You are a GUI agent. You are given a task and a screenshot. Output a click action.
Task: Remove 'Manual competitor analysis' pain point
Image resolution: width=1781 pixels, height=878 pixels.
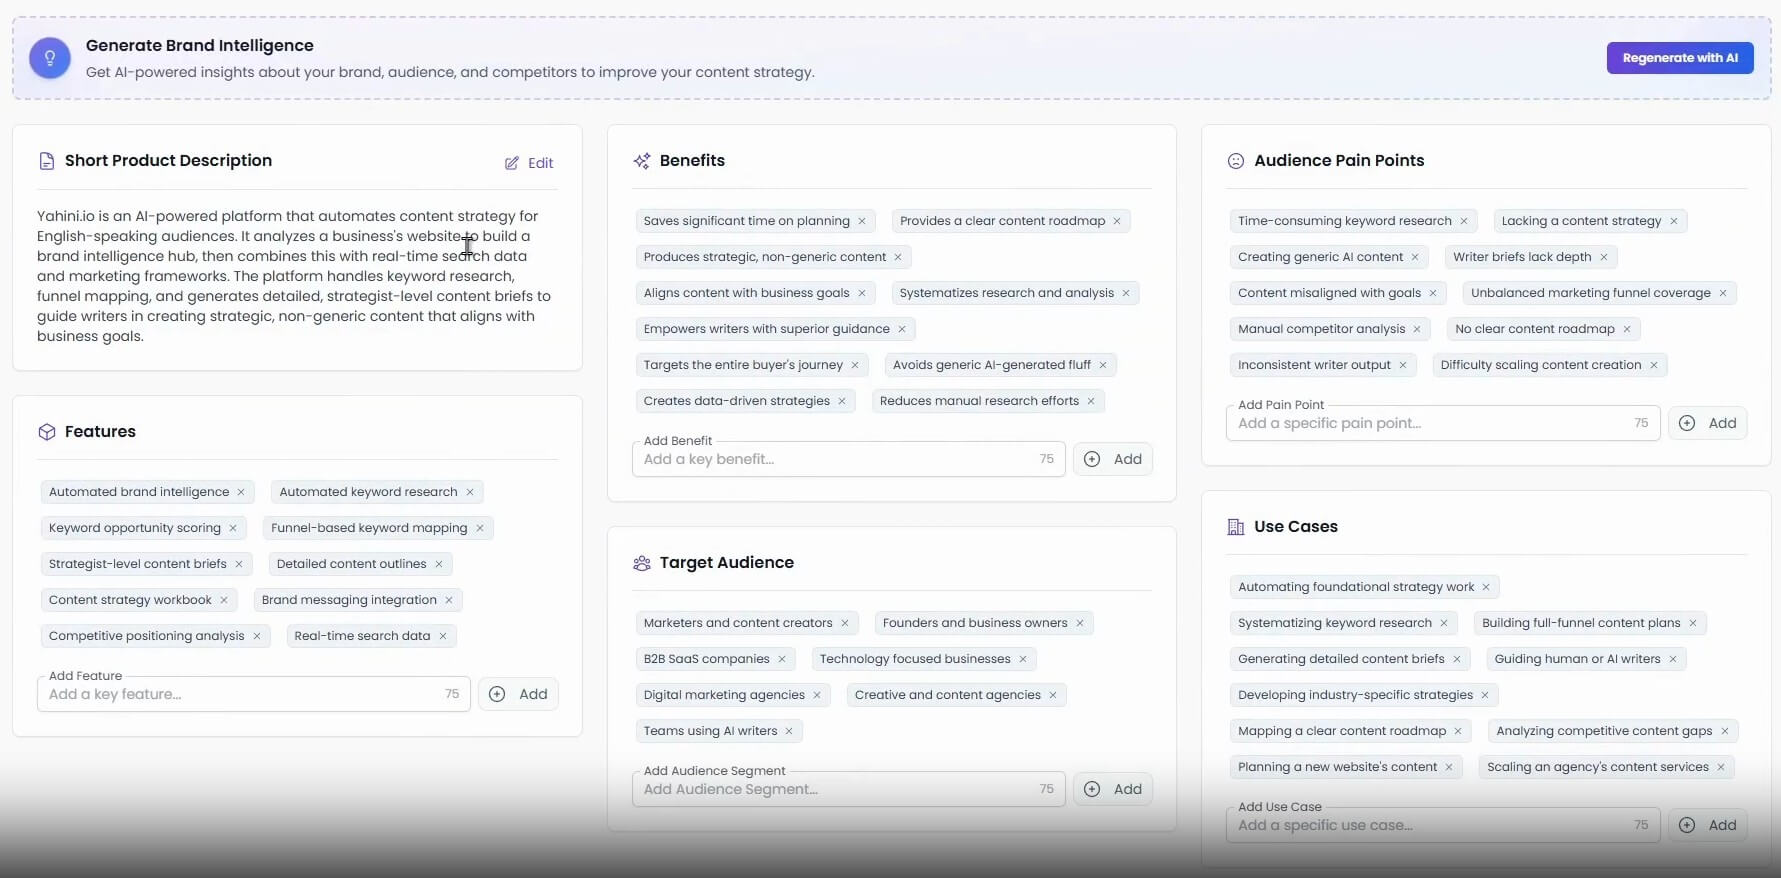pos(1417,329)
